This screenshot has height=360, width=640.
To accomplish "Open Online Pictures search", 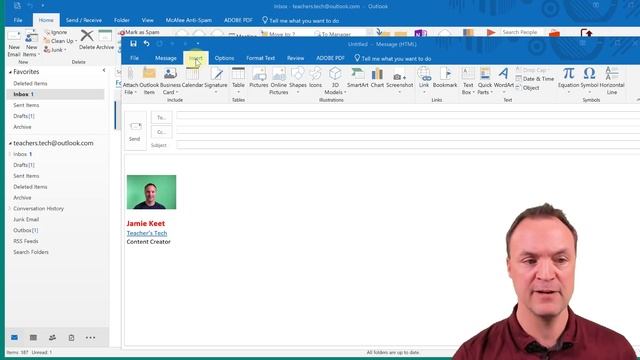I will coord(279,81).
